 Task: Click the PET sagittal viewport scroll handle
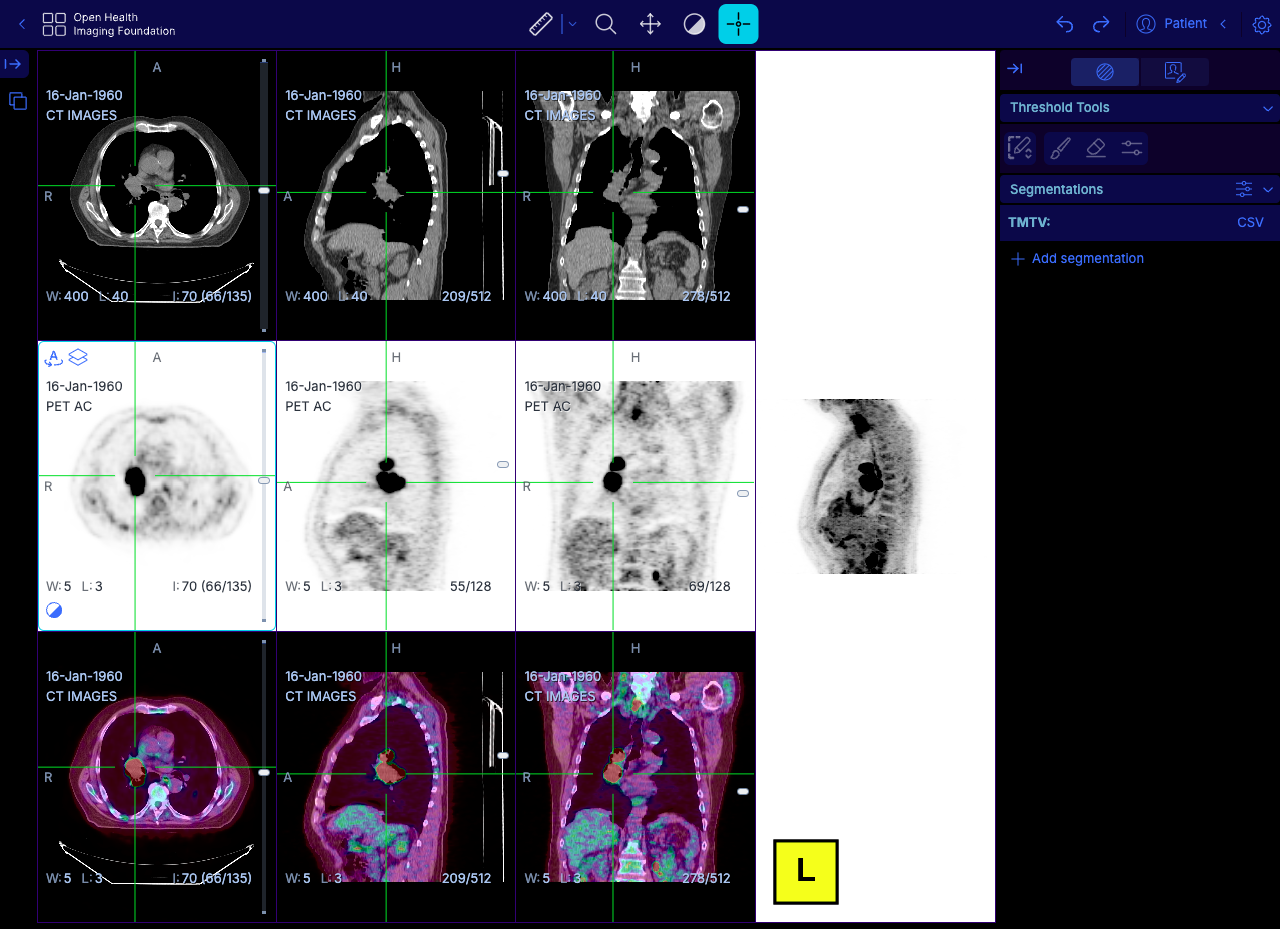pyautogui.click(x=503, y=464)
